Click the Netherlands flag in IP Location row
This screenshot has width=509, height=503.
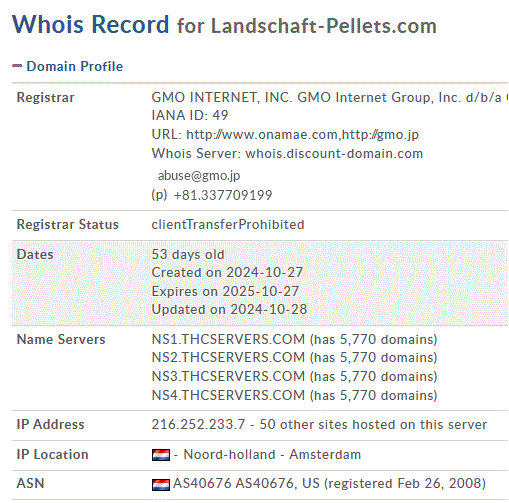[x=161, y=455]
